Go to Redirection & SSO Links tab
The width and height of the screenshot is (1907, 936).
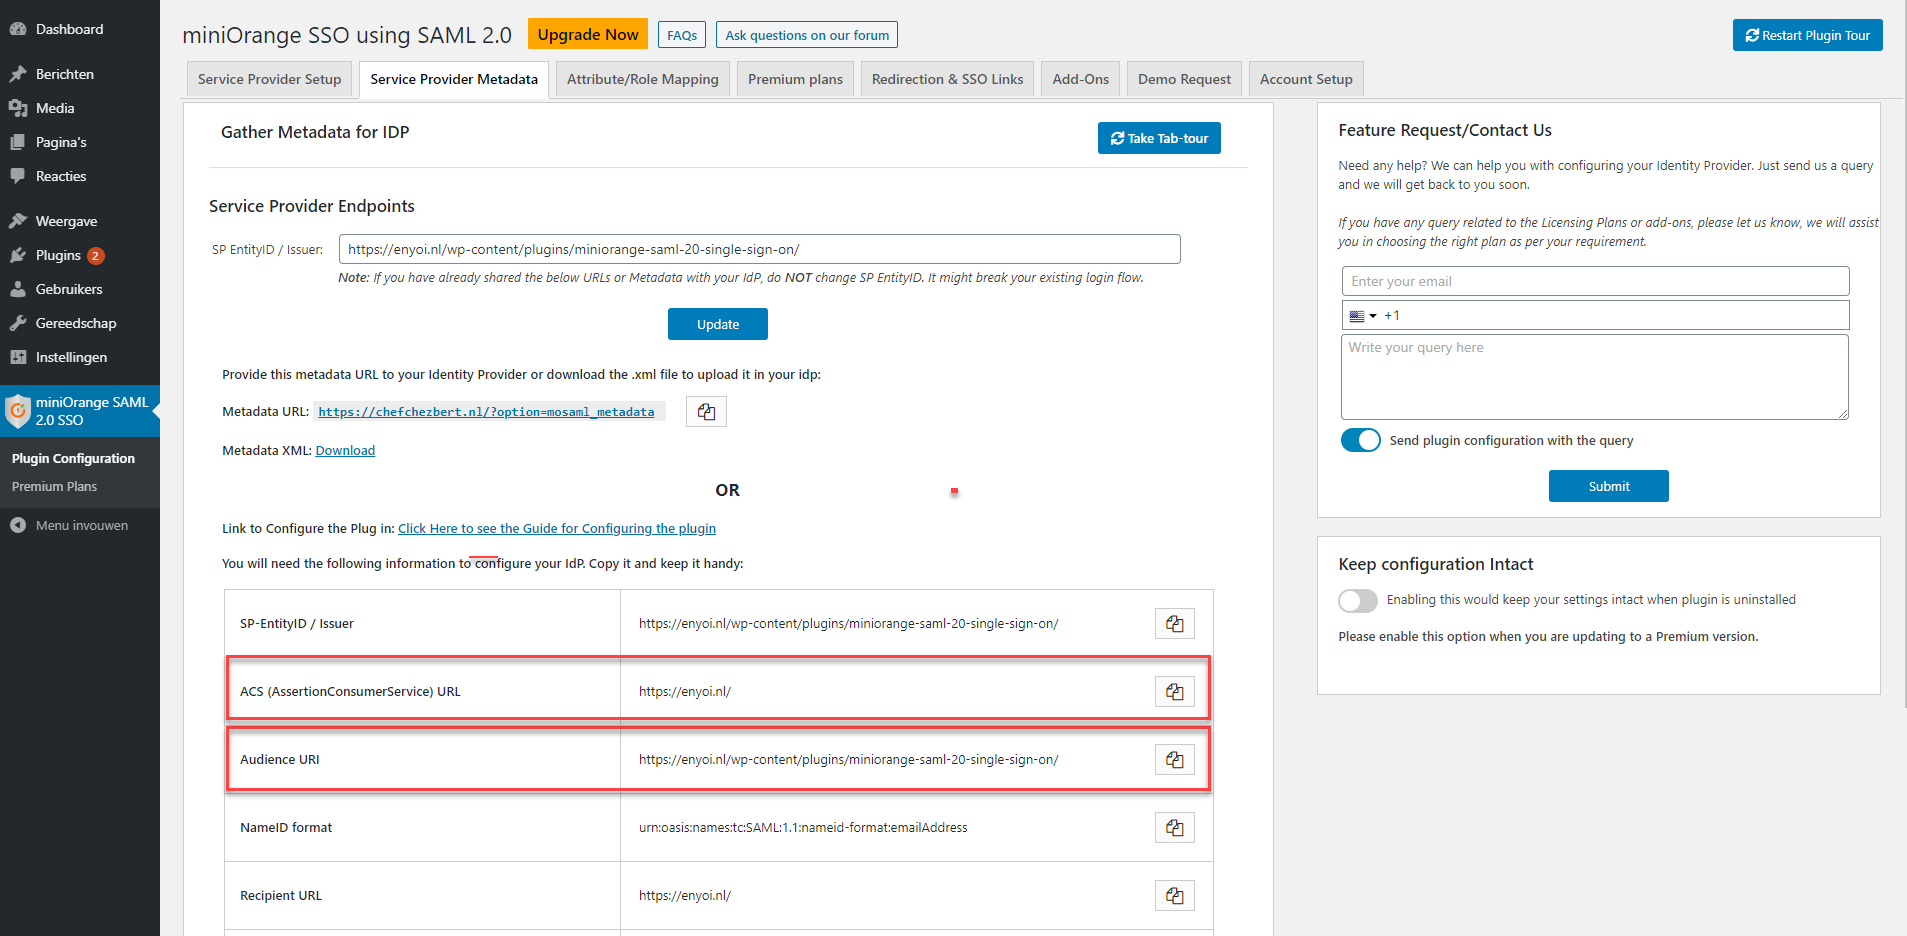[x=947, y=79]
